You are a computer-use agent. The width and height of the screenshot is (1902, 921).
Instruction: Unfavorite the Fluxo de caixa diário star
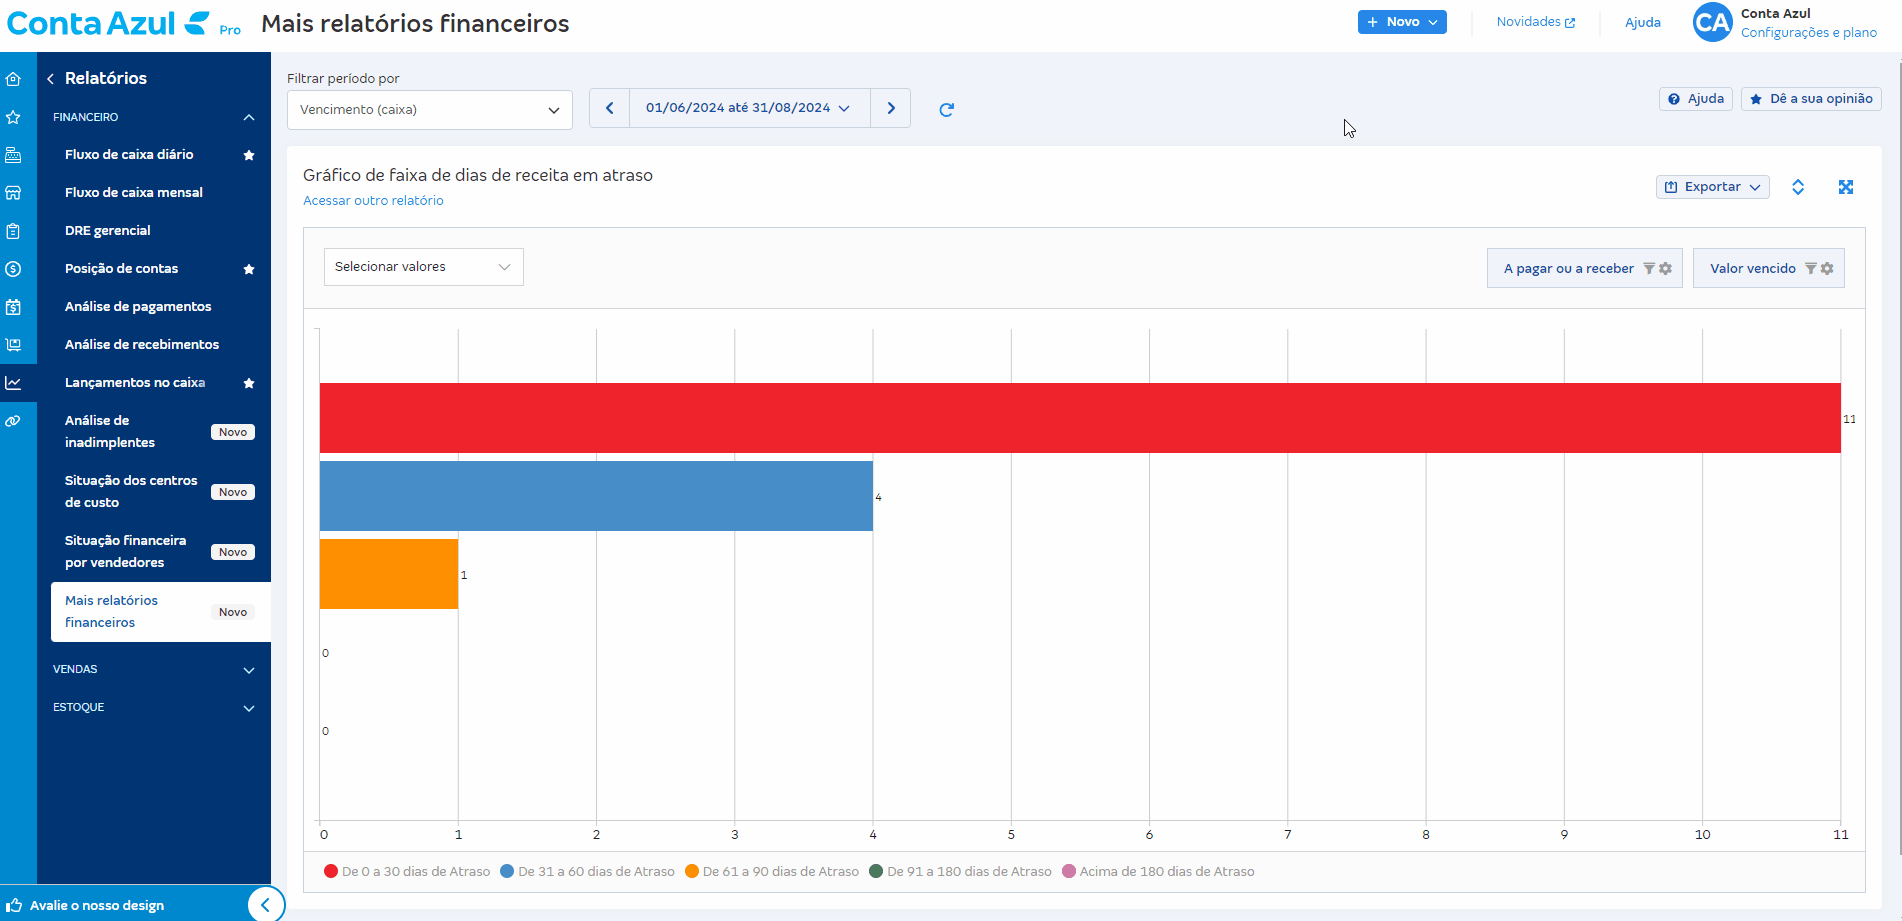click(x=249, y=155)
